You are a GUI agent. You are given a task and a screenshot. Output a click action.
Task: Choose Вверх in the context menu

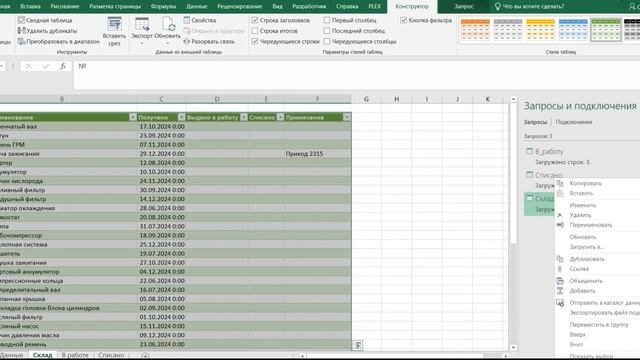pos(578,335)
